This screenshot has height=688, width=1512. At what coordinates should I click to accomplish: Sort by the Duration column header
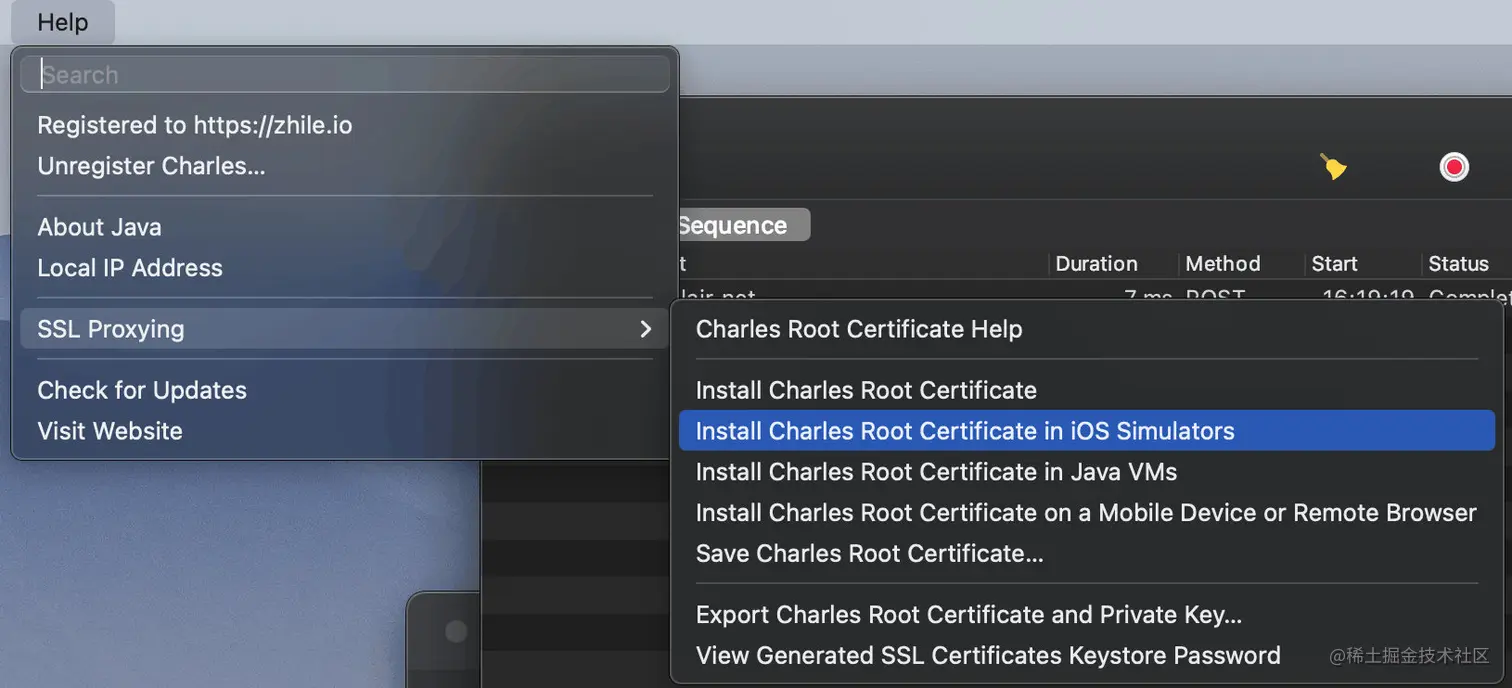point(1096,264)
